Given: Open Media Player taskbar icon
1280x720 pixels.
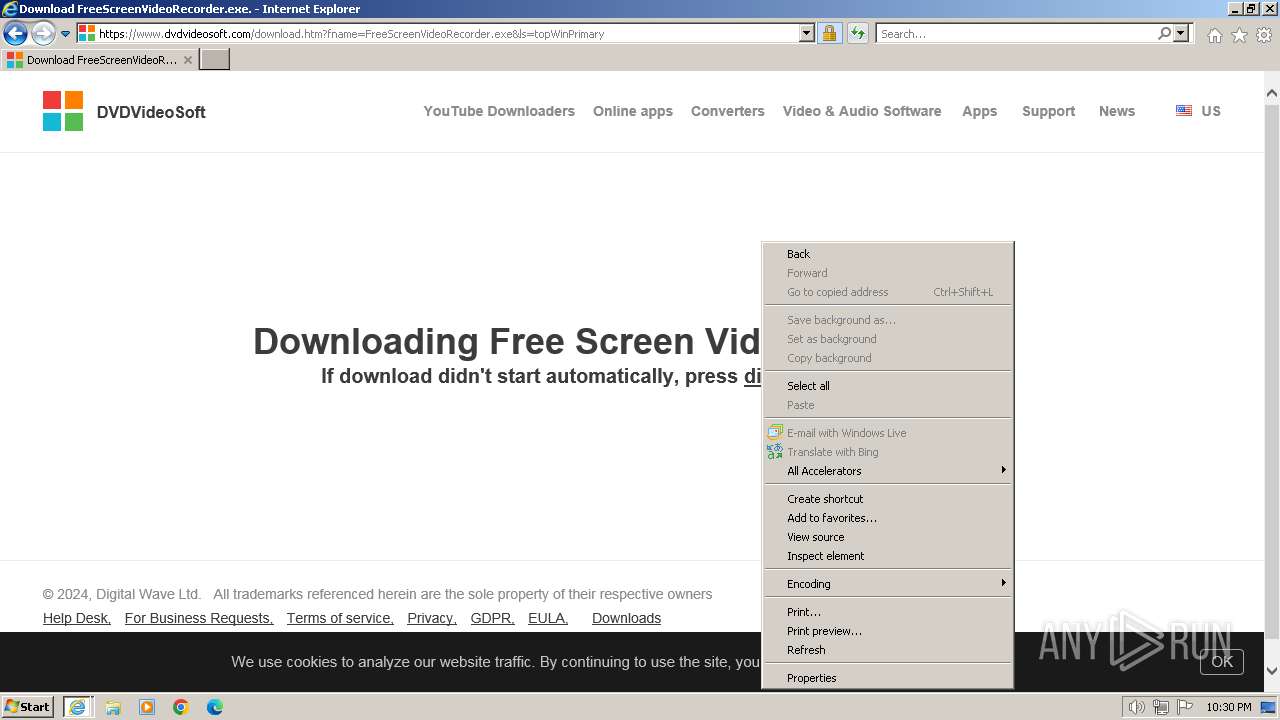Looking at the screenshot, I should pyautogui.click(x=147, y=707).
